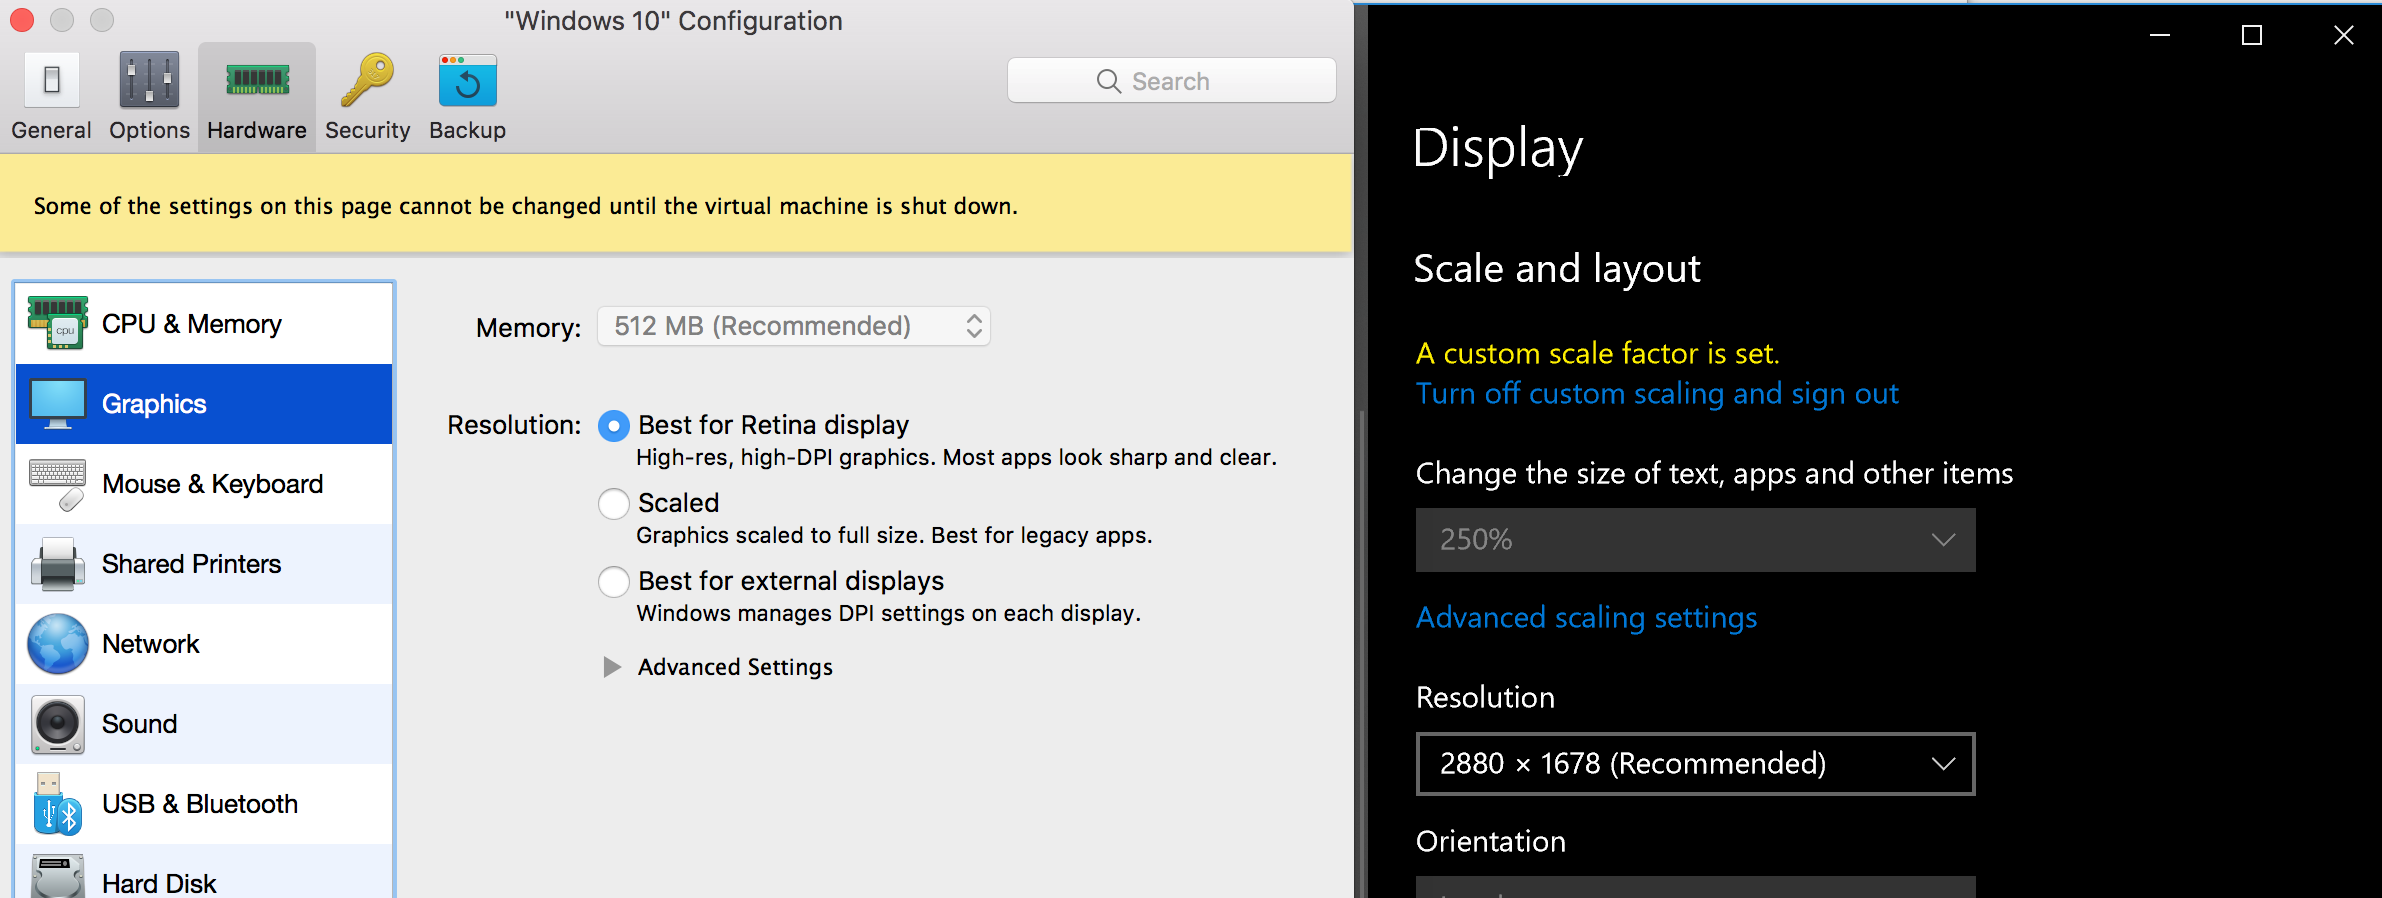Image resolution: width=2382 pixels, height=898 pixels.
Task: Click 'Windows manages DPI settings' description
Action: (888, 614)
